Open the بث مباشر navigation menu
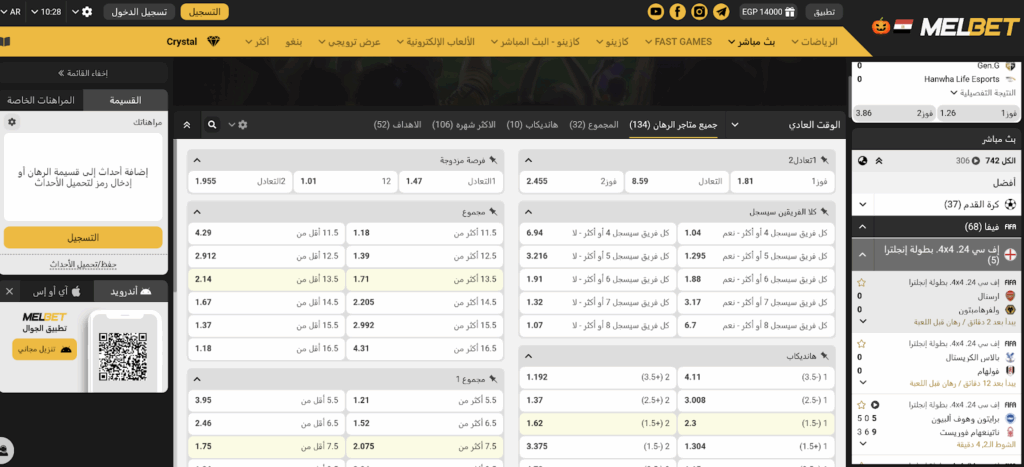 (x=752, y=41)
